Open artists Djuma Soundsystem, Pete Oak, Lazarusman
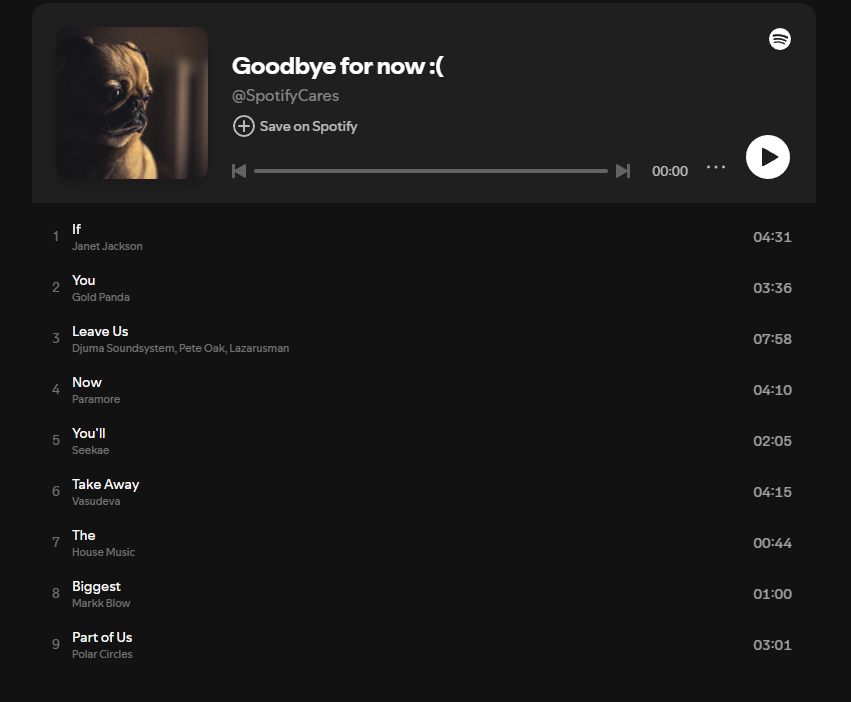Viewport: 851px width, 702px height. (180, 348)
